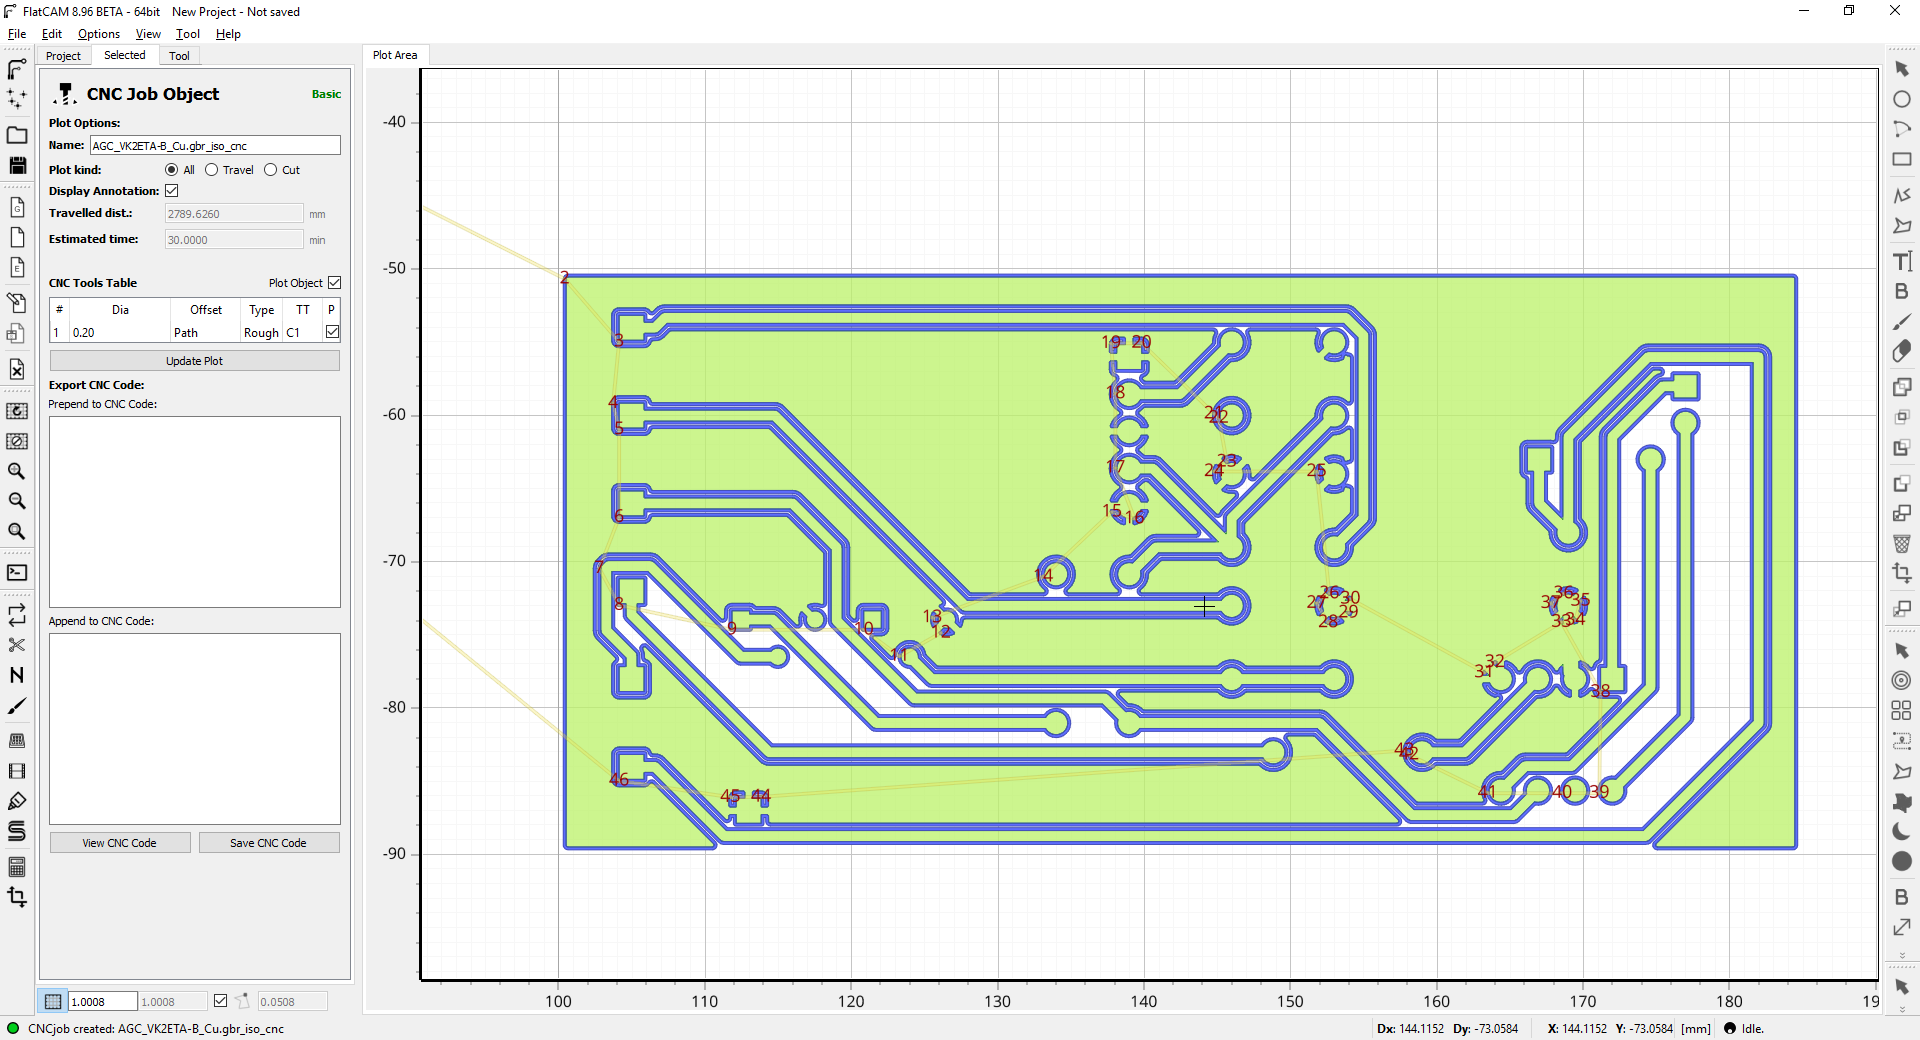Click the Save CNC Code button

[268, 843]
